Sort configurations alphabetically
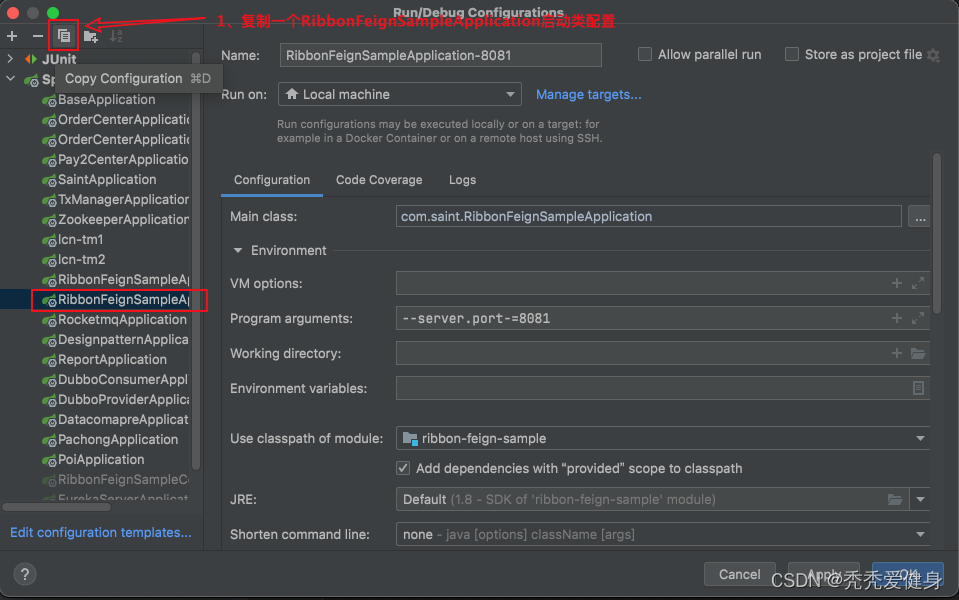Screen dimensions: 959x600 [116, 36]
